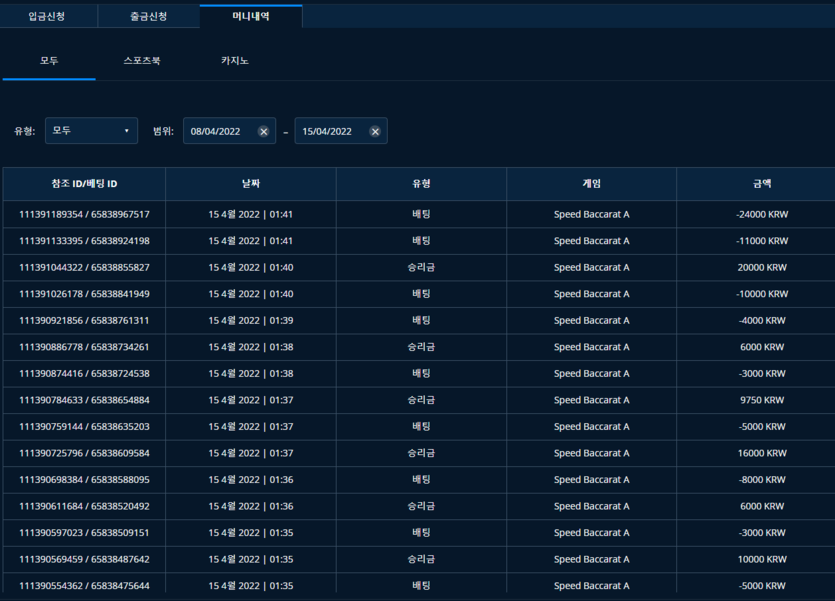This screenshot has height=601, width=835.
Task: Select ID 111390698384 / 65838588095
Action: tap(84, 480)
